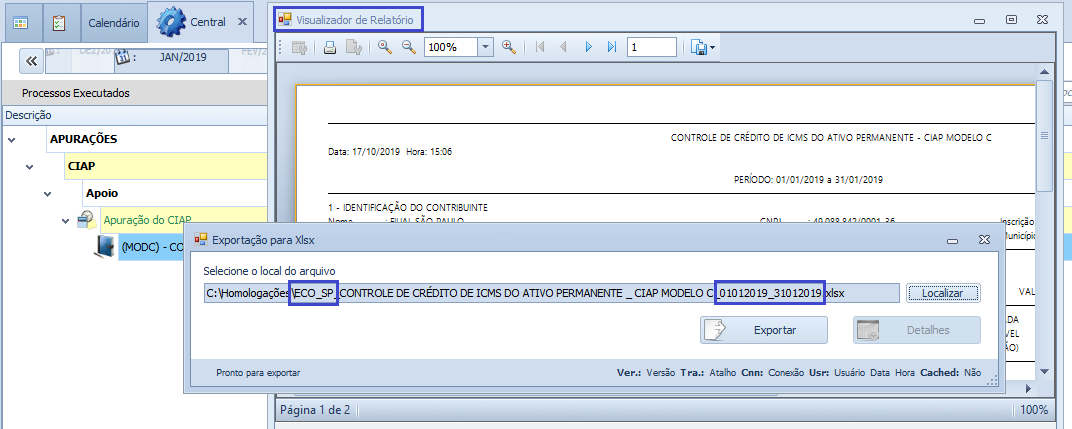
Task: Click the collapse double-chevron button
Action: 31,61
